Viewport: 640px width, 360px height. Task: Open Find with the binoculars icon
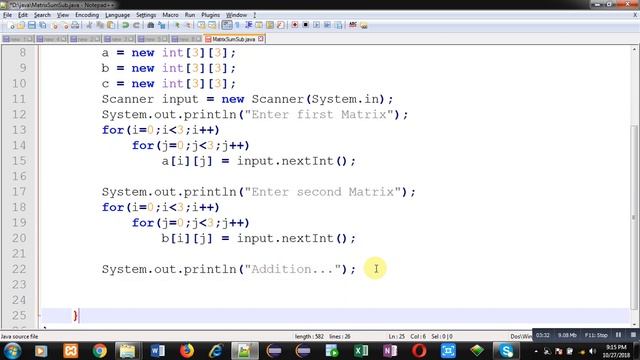coord(151,25)
